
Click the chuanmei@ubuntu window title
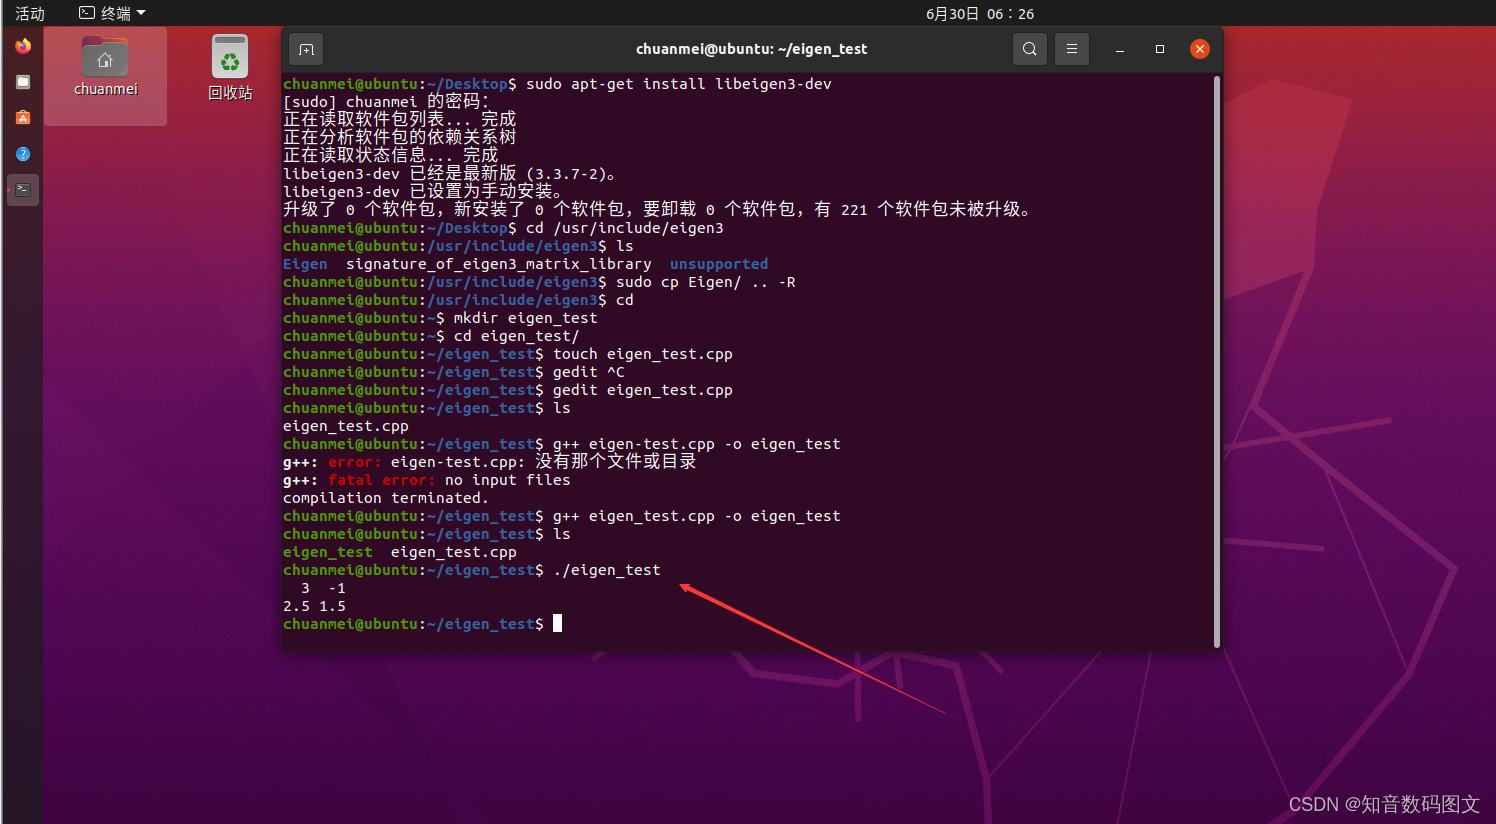coord(751,48)
